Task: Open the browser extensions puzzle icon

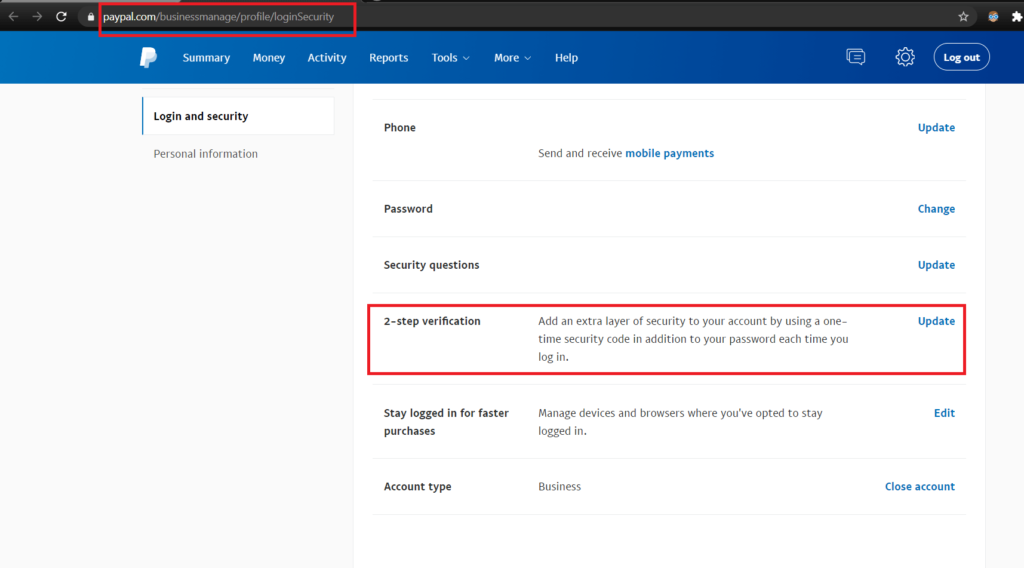Action: pyautogui.click(x=1017, y=17)
